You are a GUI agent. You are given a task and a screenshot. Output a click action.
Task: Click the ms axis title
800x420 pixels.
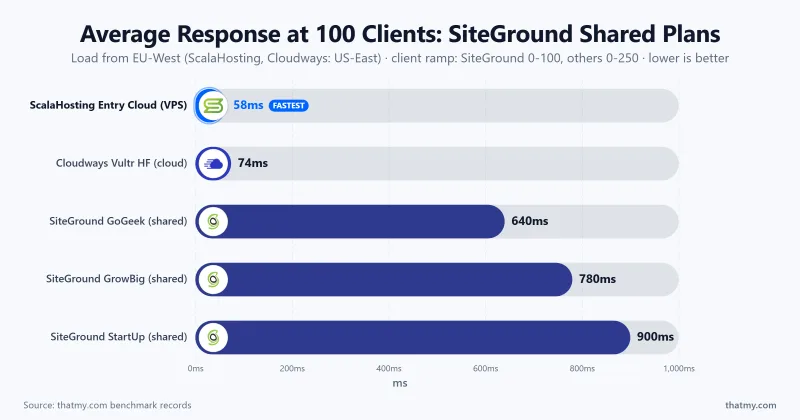pyautogui.click(x=400, y=383)
